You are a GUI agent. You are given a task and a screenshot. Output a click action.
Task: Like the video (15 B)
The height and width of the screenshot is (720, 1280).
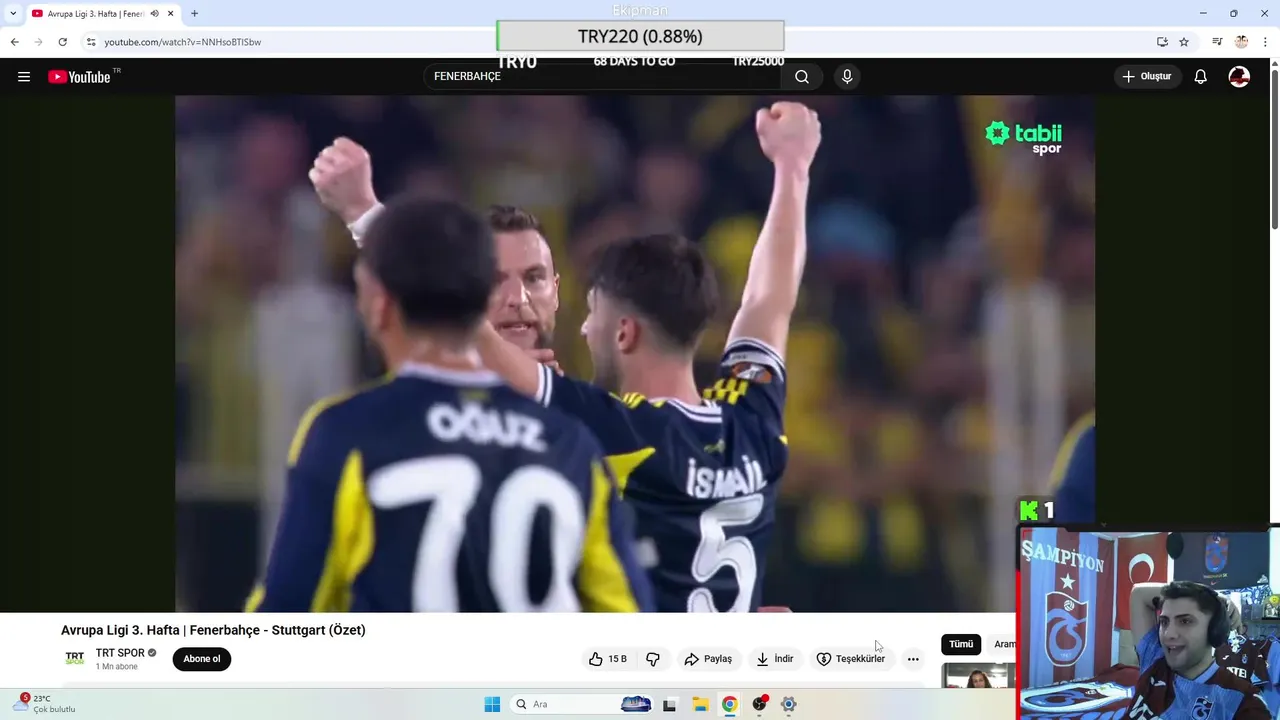click(x=608, y=659)
